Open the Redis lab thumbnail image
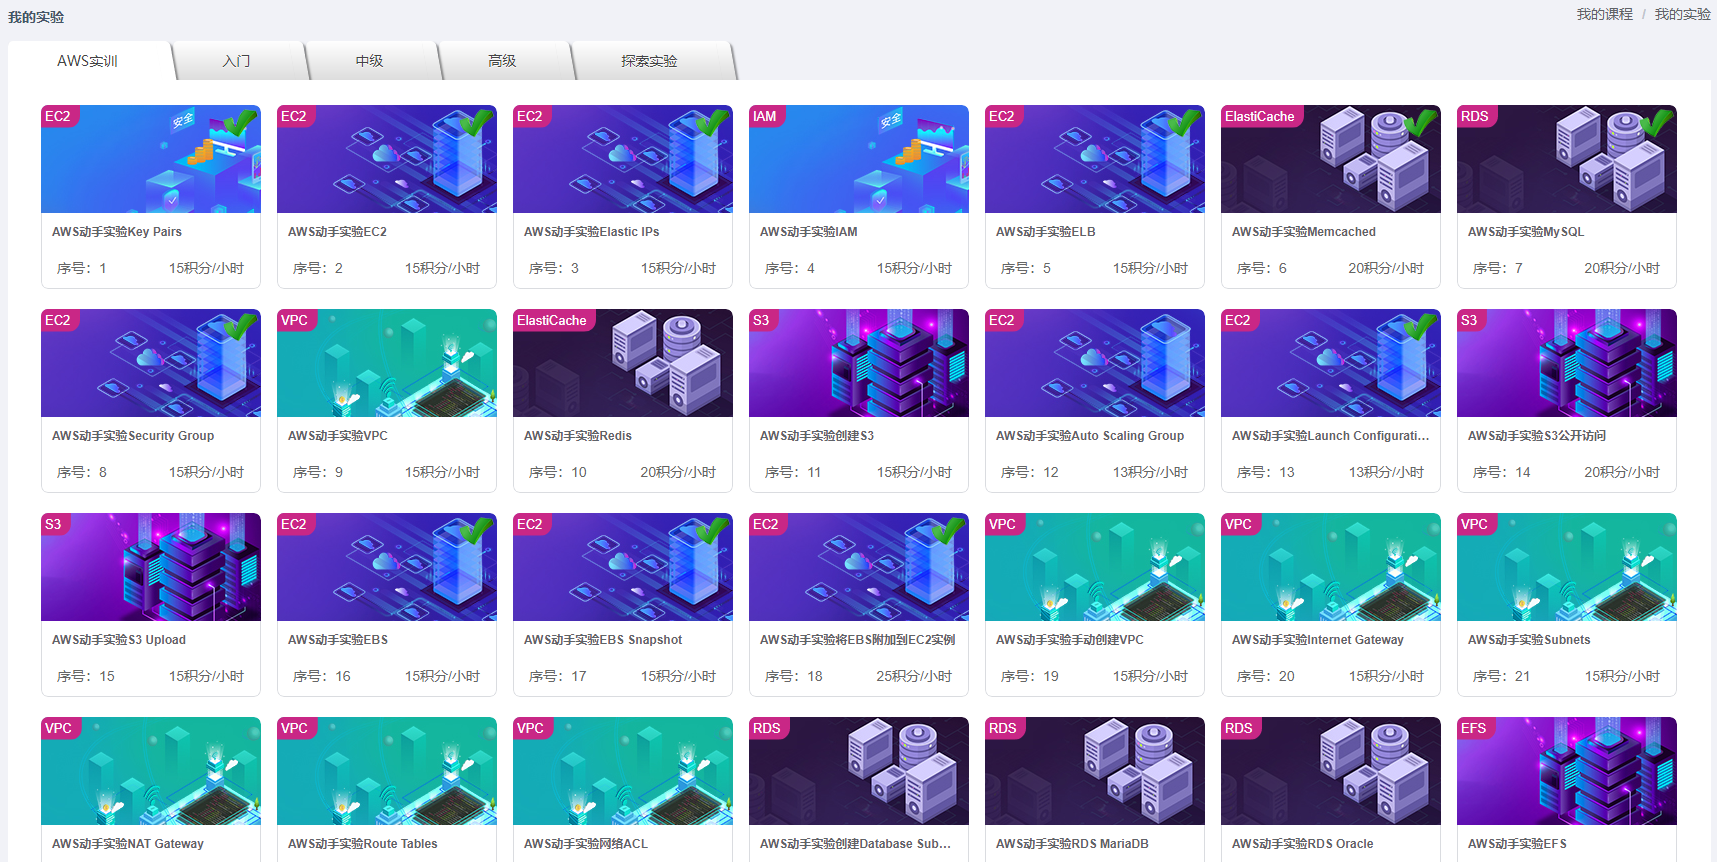 [622, 364]
